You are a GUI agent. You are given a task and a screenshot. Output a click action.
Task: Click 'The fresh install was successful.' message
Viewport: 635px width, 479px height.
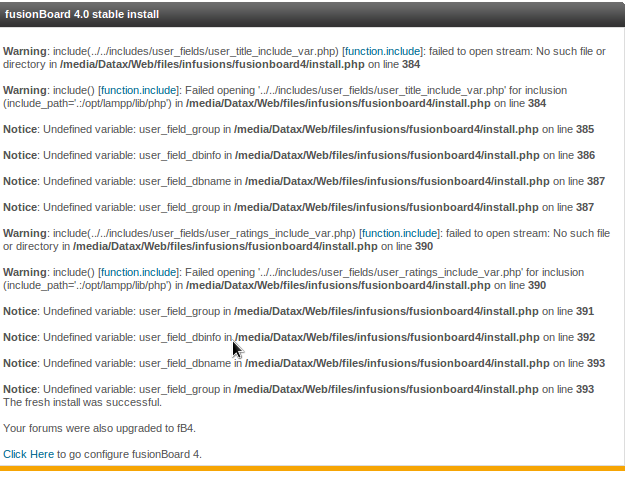tap(83, 402)
